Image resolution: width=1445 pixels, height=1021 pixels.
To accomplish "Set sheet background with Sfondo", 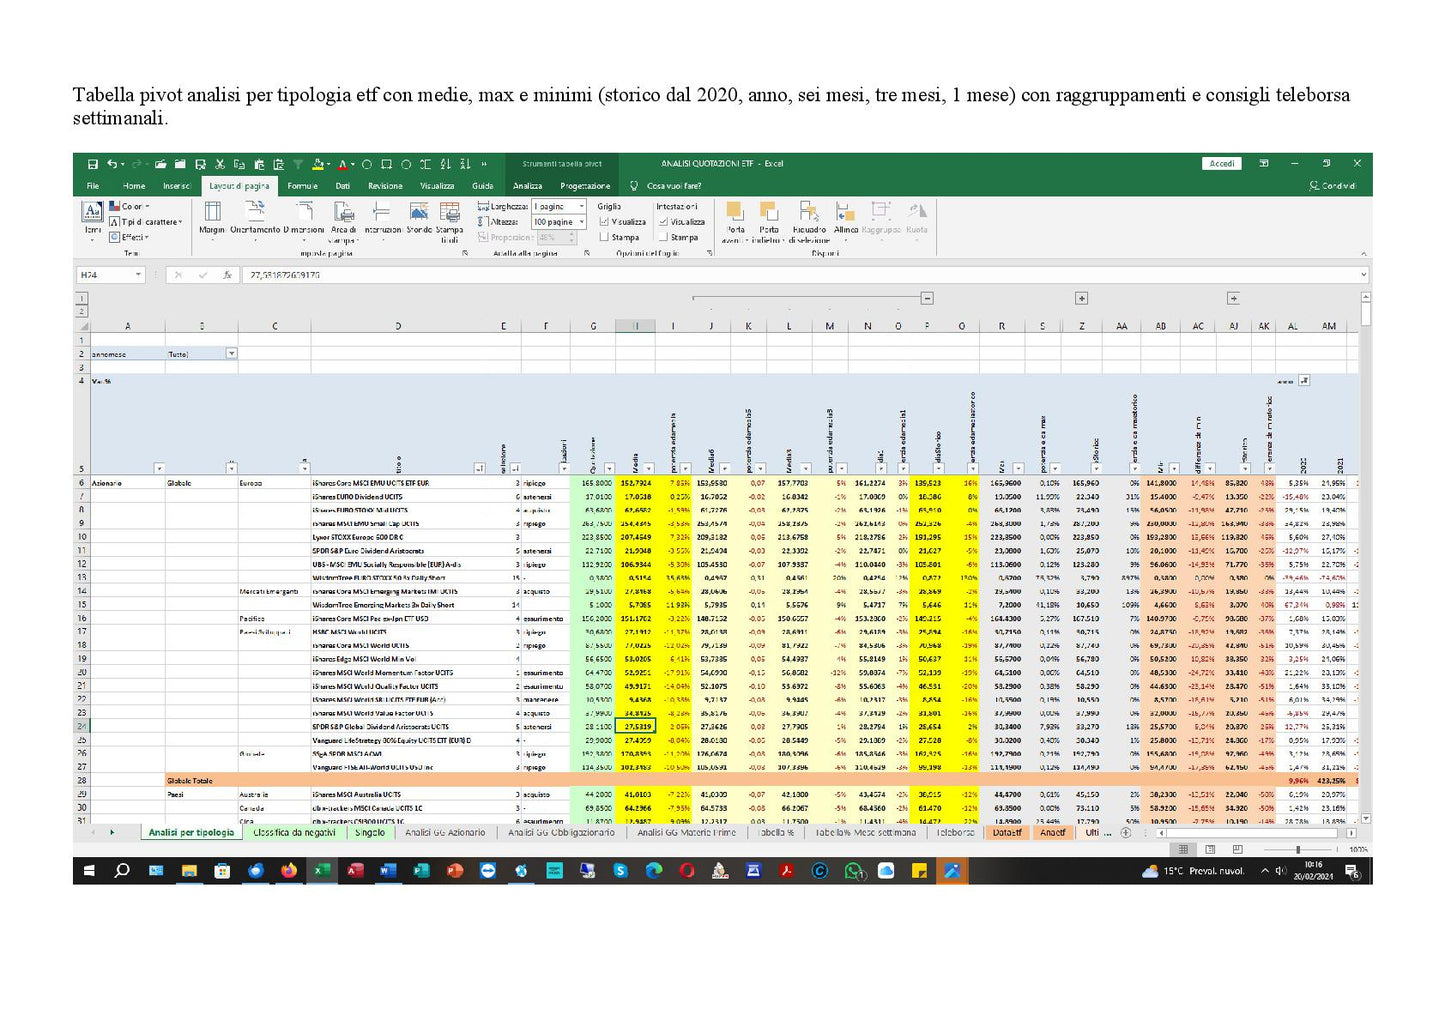I will coord(419,218).
